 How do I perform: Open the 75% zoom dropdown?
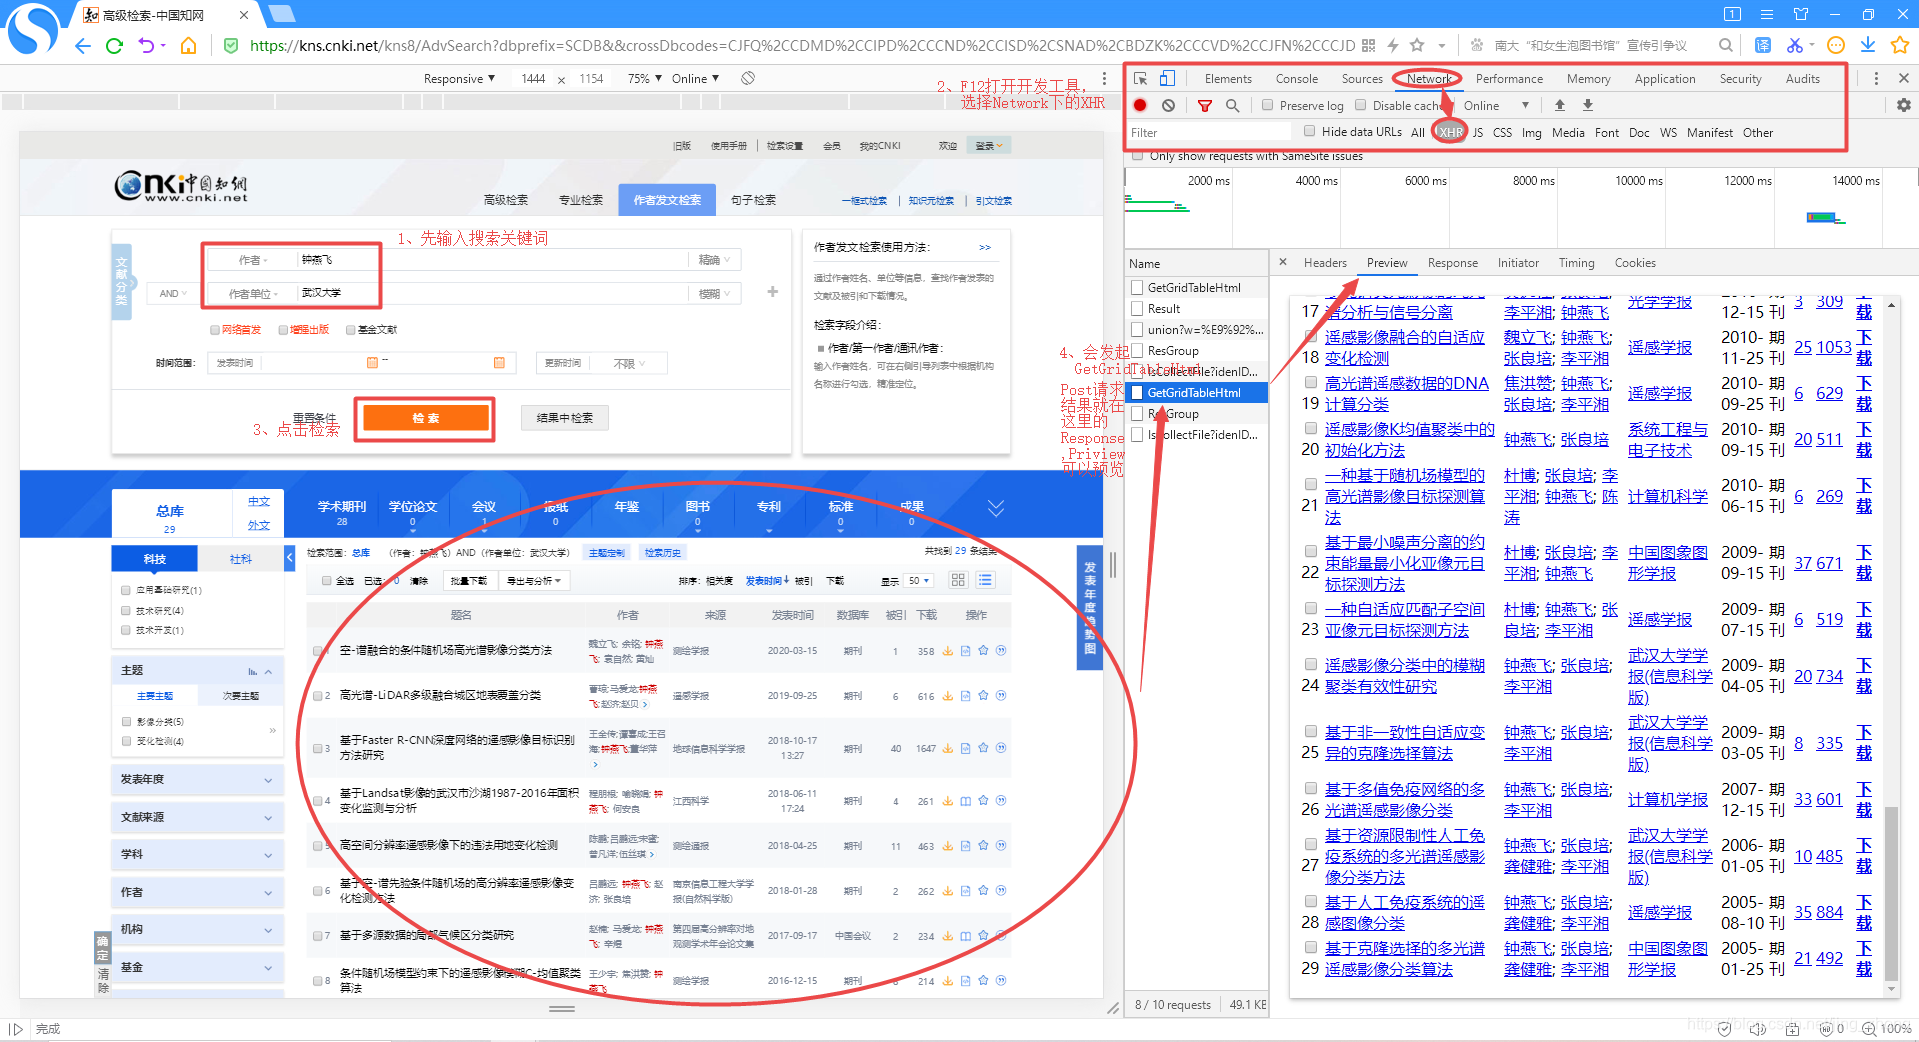(644, 78)
